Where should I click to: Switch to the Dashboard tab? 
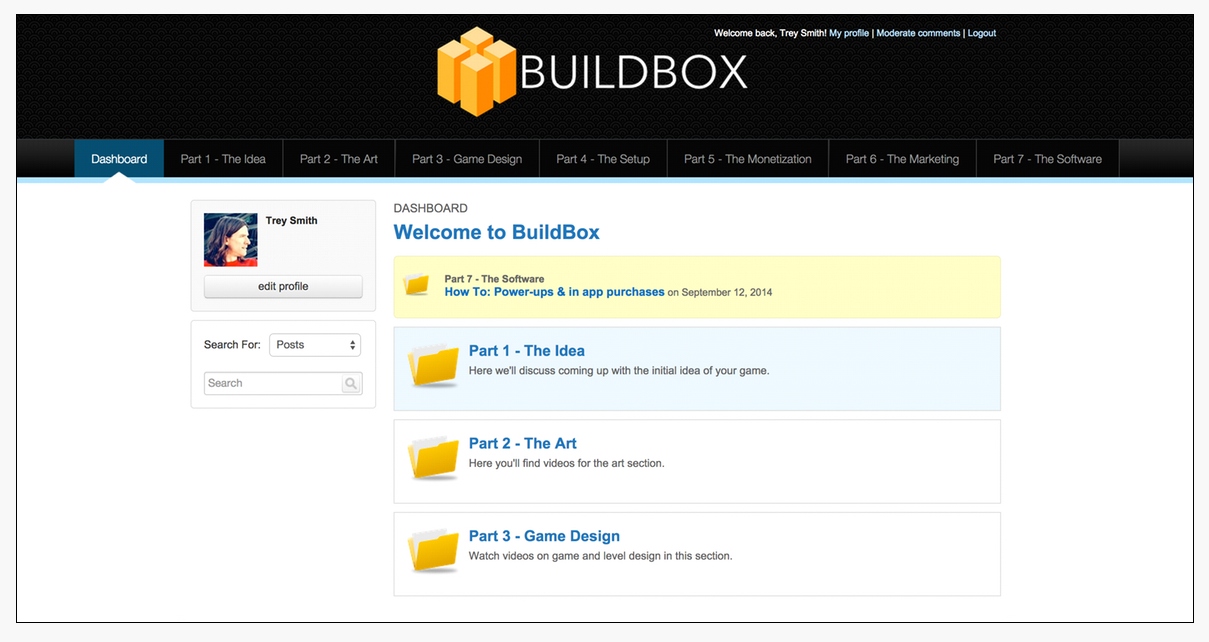119,159
